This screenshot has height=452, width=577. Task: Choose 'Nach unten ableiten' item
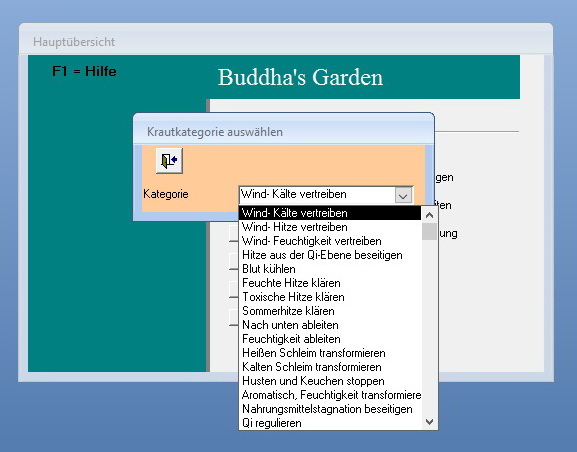coord(330,325)
